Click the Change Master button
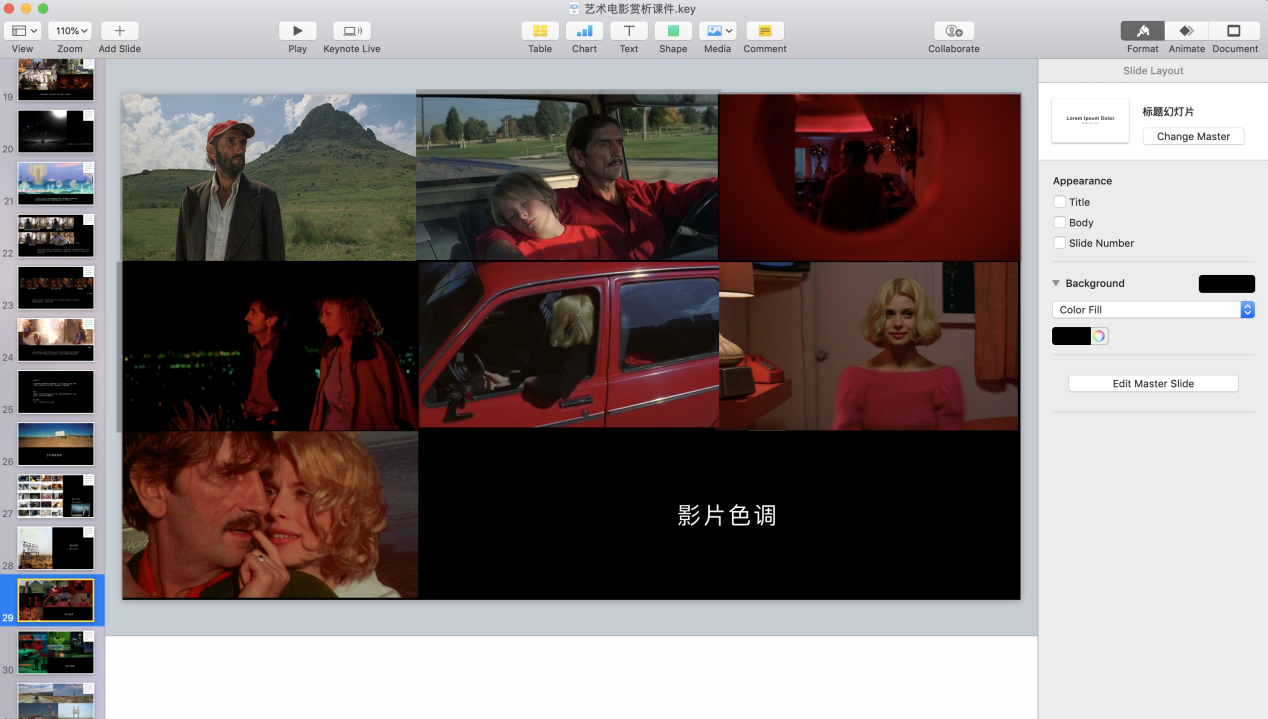This screenshot has width=1268, height=719. [1193, 137]
